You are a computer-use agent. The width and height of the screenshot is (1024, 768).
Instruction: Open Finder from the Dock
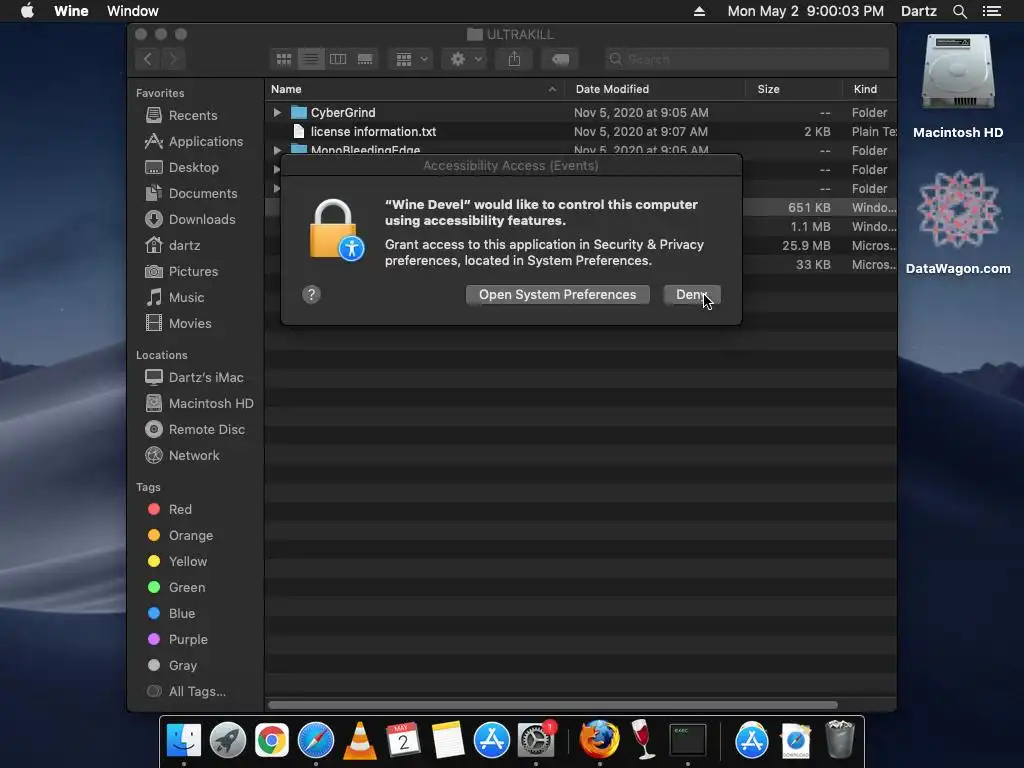pyautogui.click(x=184, y=740)
